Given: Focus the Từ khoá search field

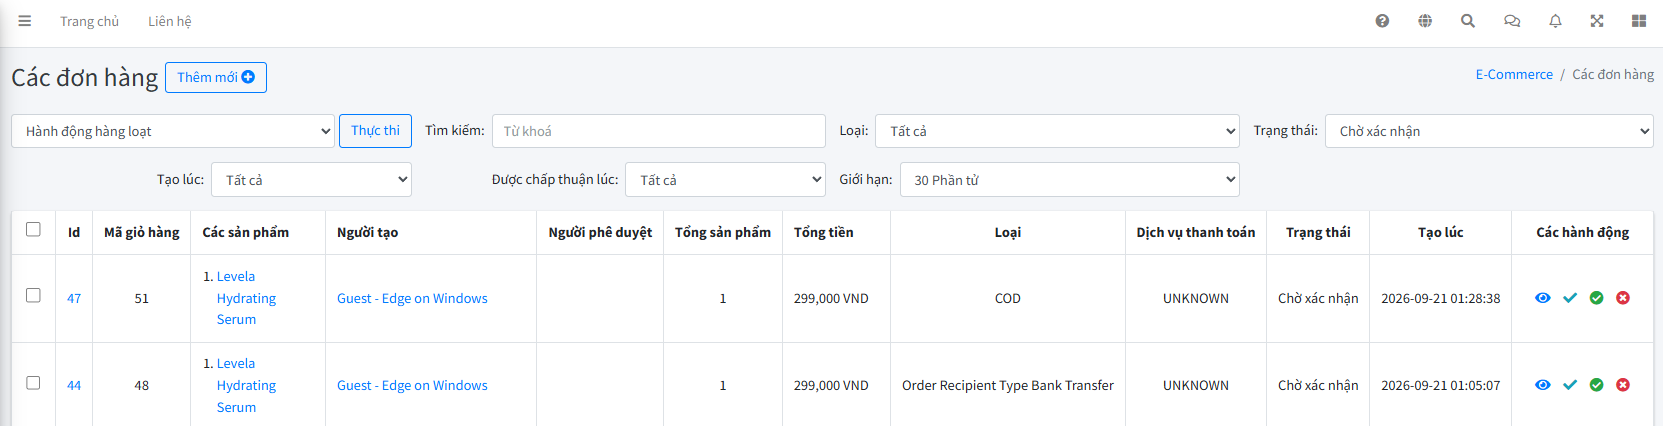Looking at the screenshot, I should click(x=658, y=131).
